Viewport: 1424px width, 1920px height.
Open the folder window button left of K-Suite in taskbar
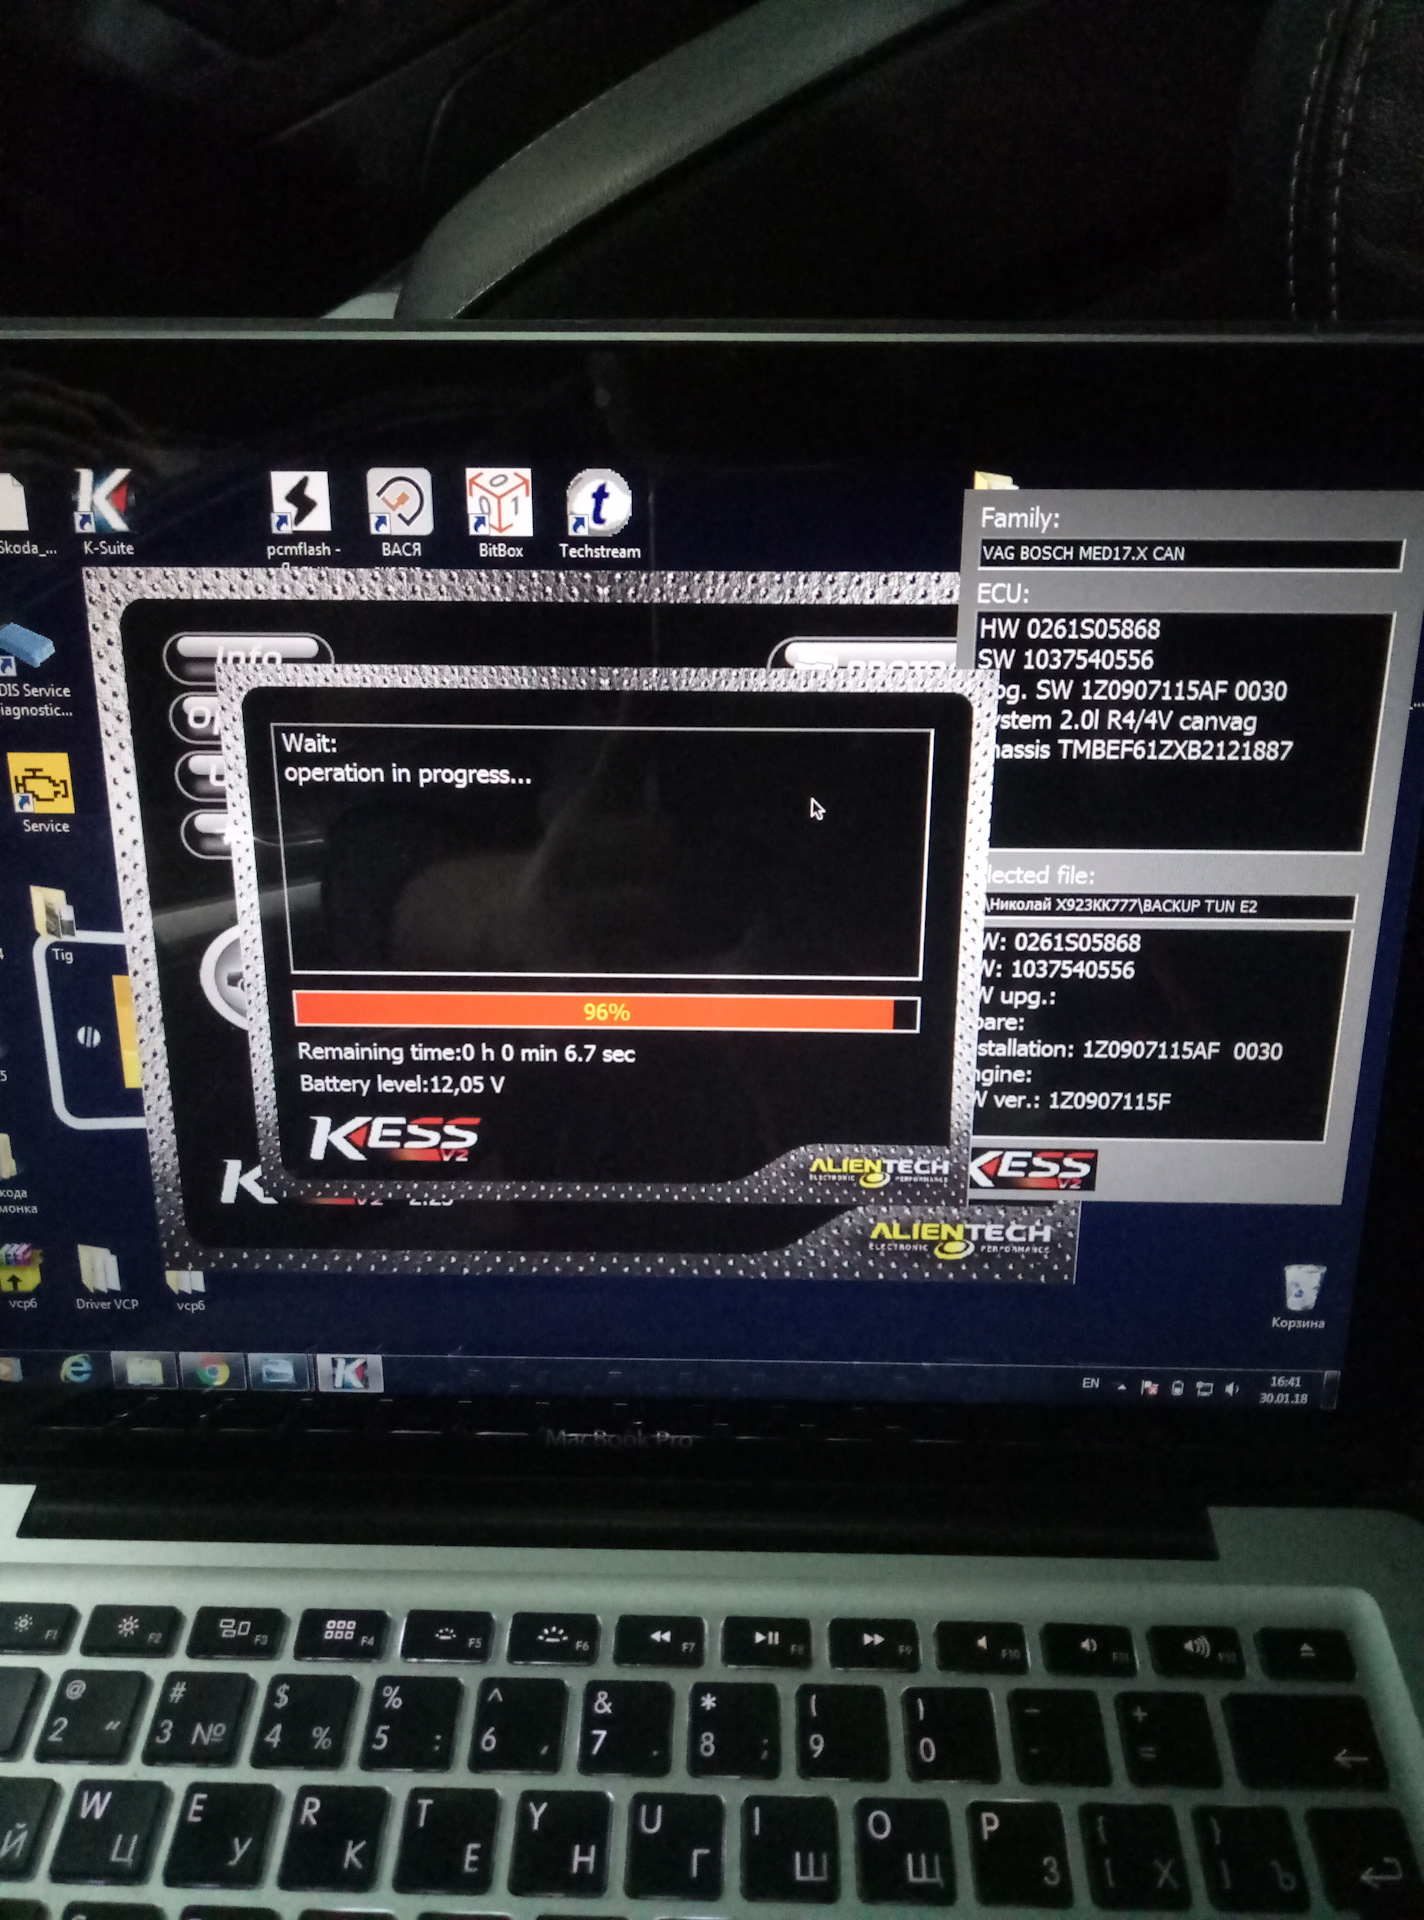277,1372
